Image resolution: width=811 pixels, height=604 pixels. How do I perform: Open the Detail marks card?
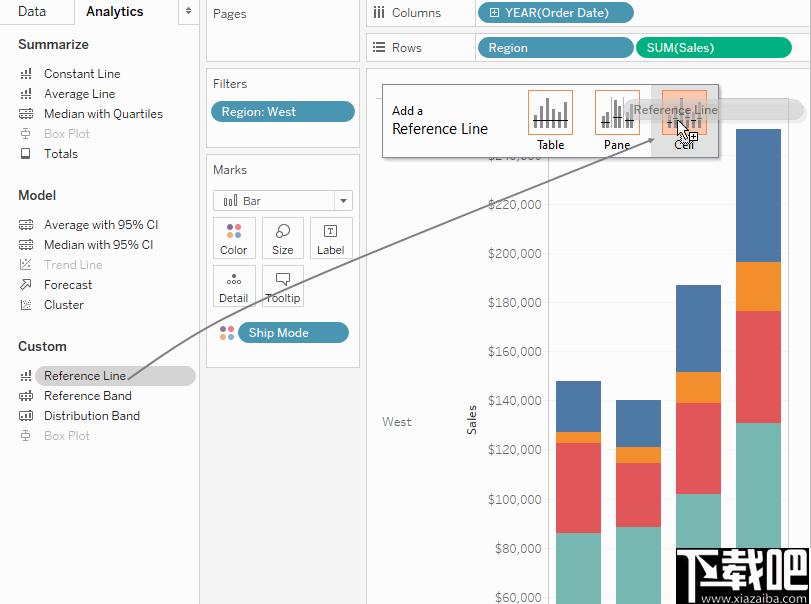(234, 286)
